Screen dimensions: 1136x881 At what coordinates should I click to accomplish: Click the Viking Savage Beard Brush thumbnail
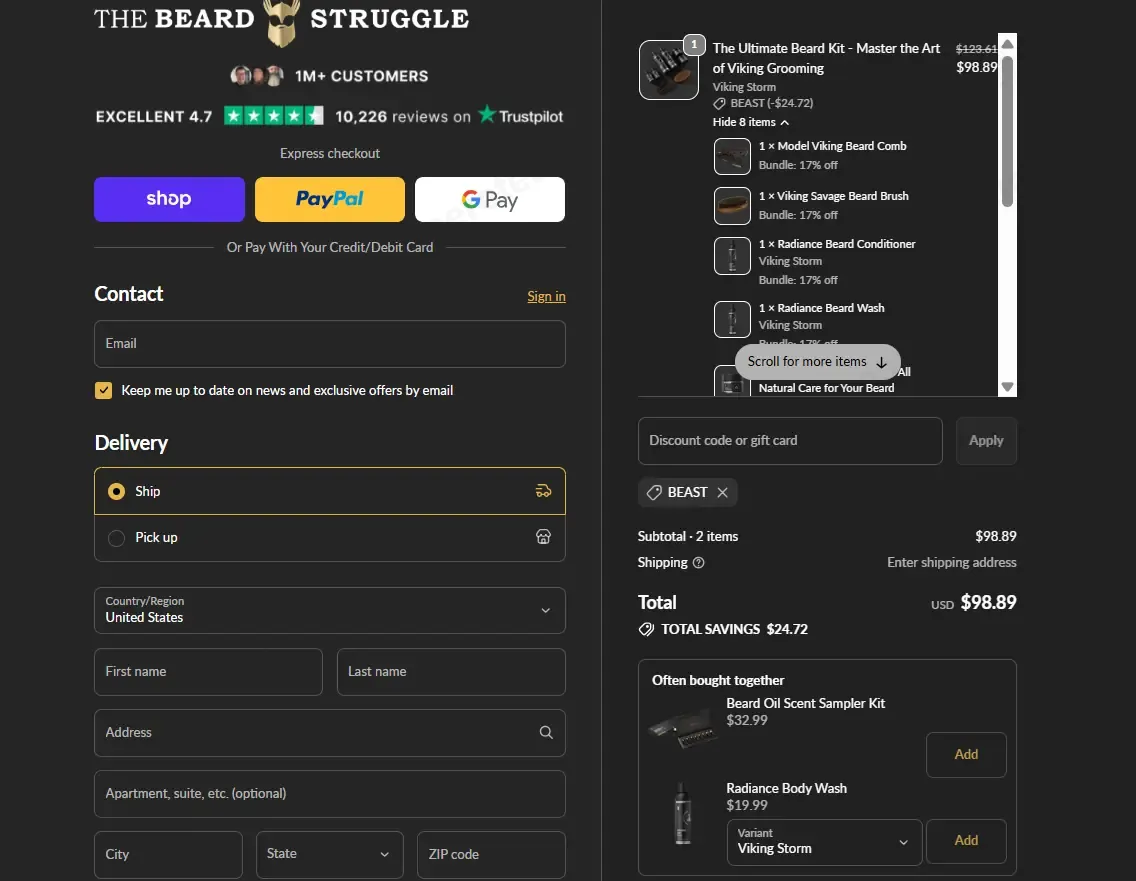tap(732, 206)
